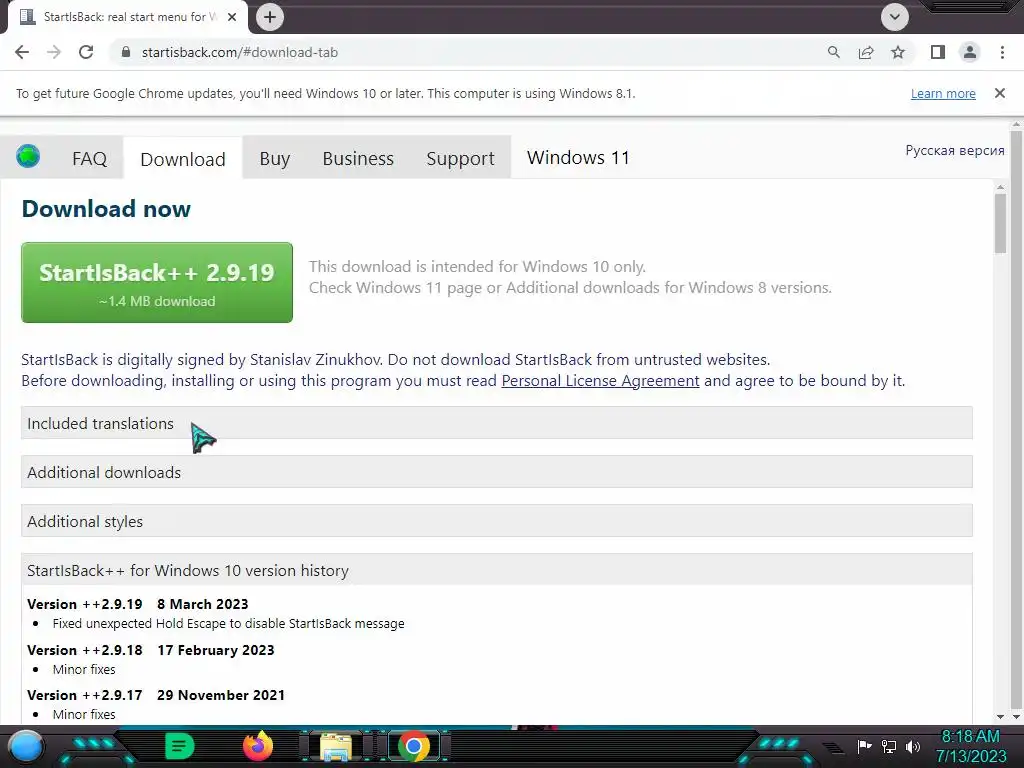Open the Chrome profile avatar menu
1024x768 pixels.
tap(970, 52)
